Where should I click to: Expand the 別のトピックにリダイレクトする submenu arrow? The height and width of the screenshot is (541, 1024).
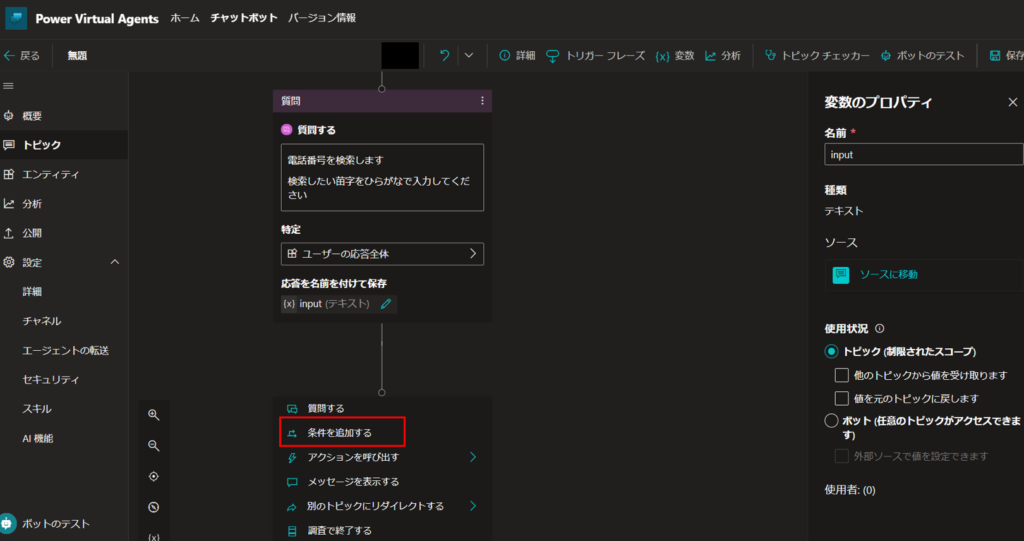473,506
